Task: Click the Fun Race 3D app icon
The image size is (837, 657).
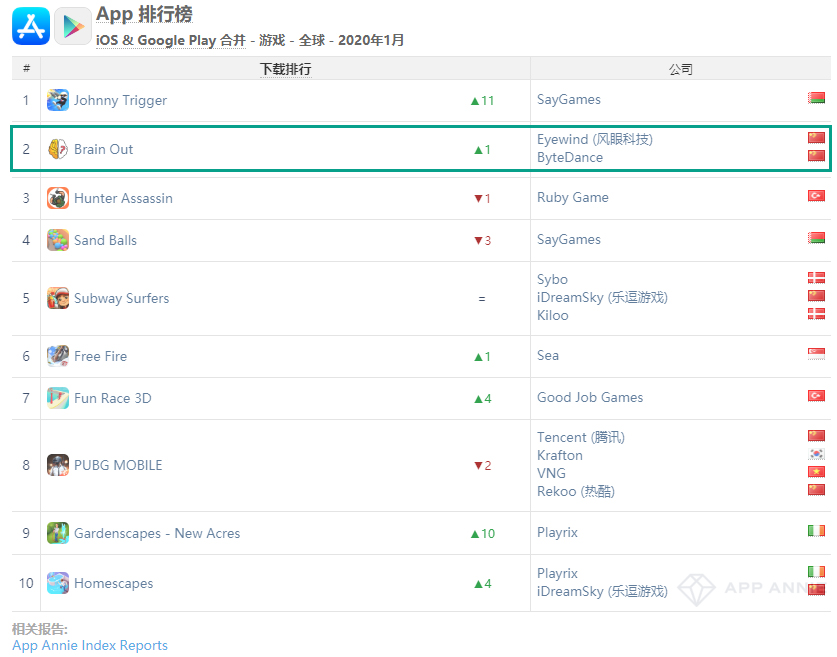Action: pyautogui.click(x=58, y=398)
